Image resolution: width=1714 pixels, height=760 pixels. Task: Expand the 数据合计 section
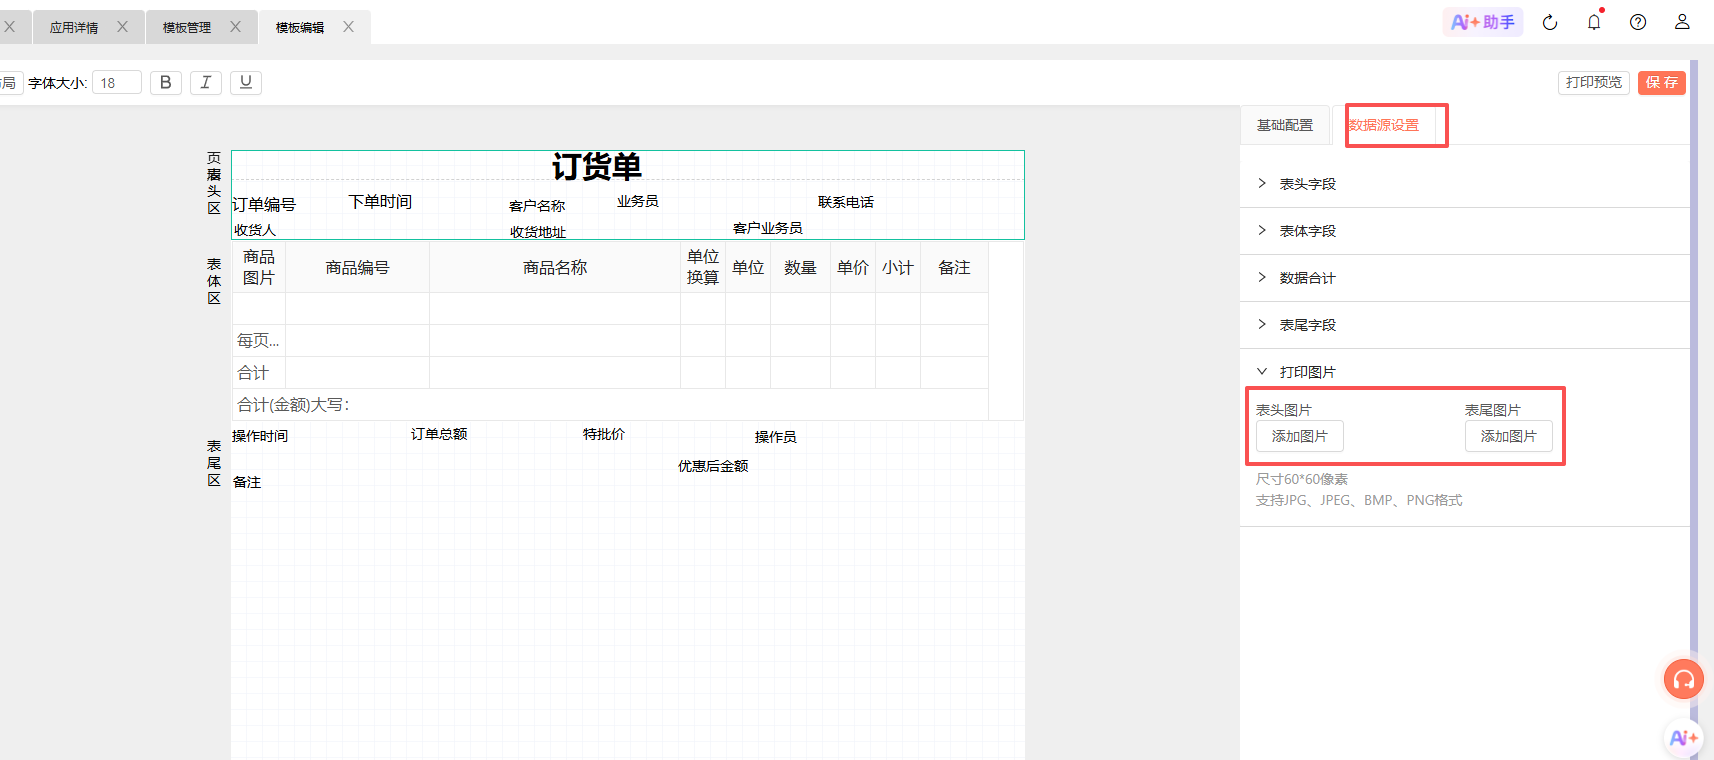1465,278
